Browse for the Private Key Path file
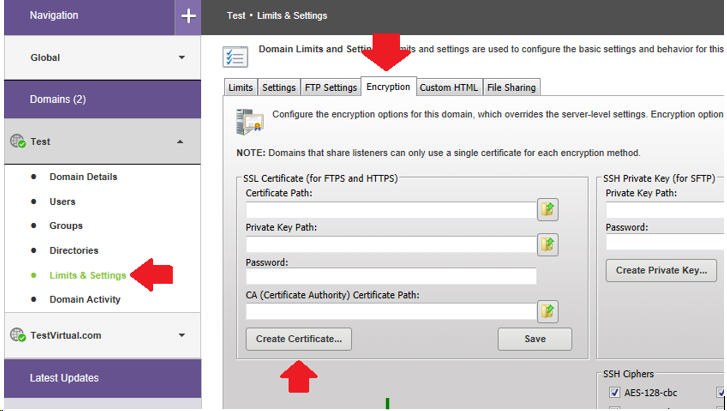727x411 pixels. coord(548,244)
